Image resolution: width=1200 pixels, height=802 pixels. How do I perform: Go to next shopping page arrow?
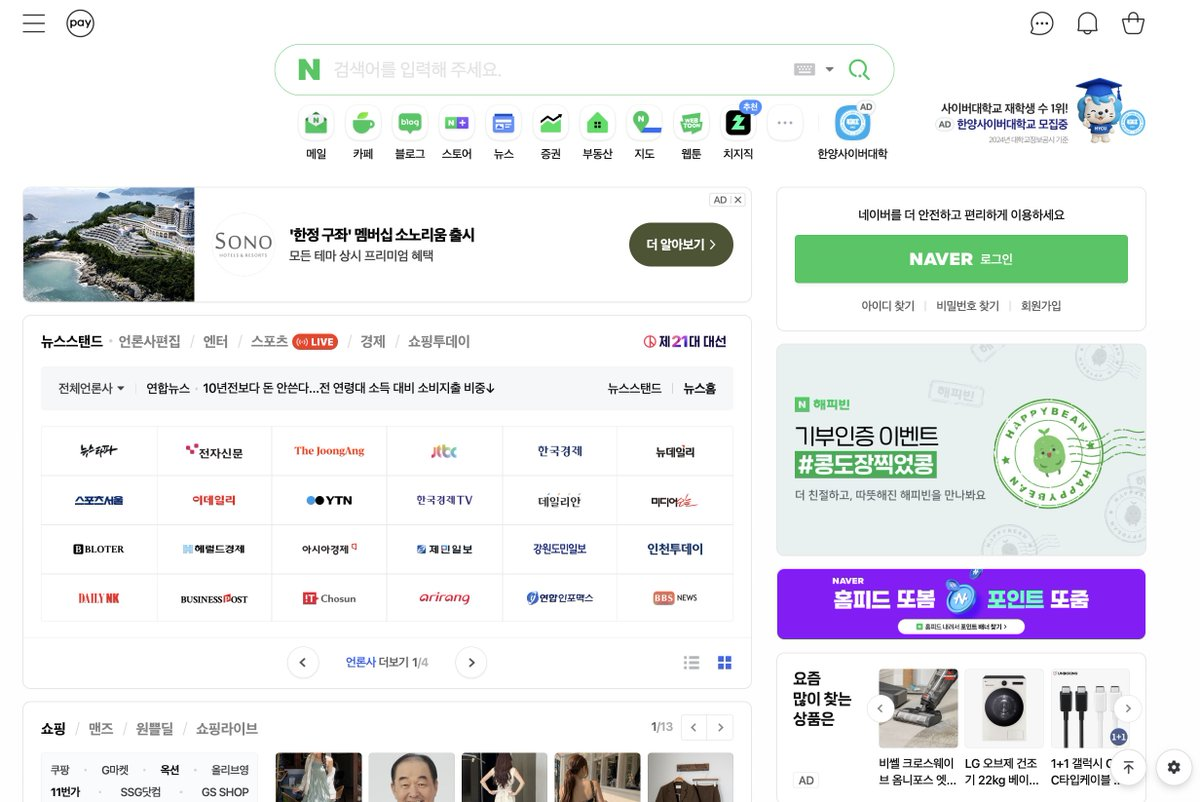coord(720,727)
